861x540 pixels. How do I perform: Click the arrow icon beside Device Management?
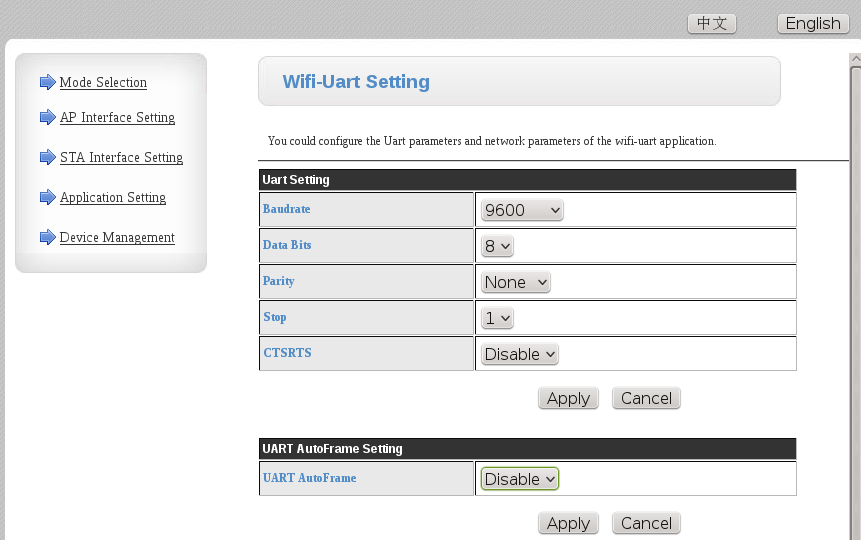[x=47, y=237]
